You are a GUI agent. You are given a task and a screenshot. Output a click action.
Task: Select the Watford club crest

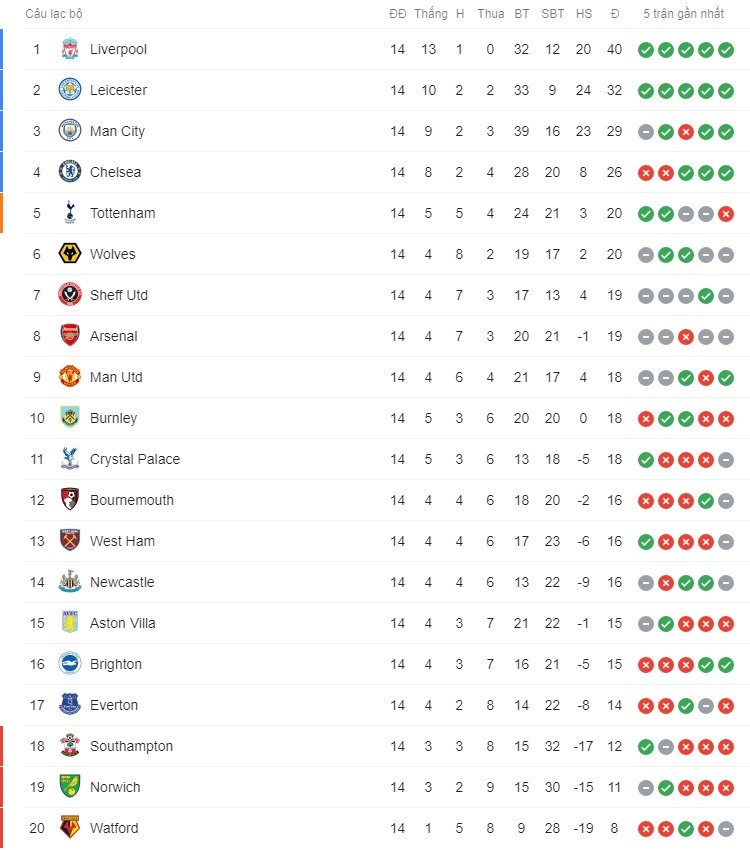pos(69,828)
